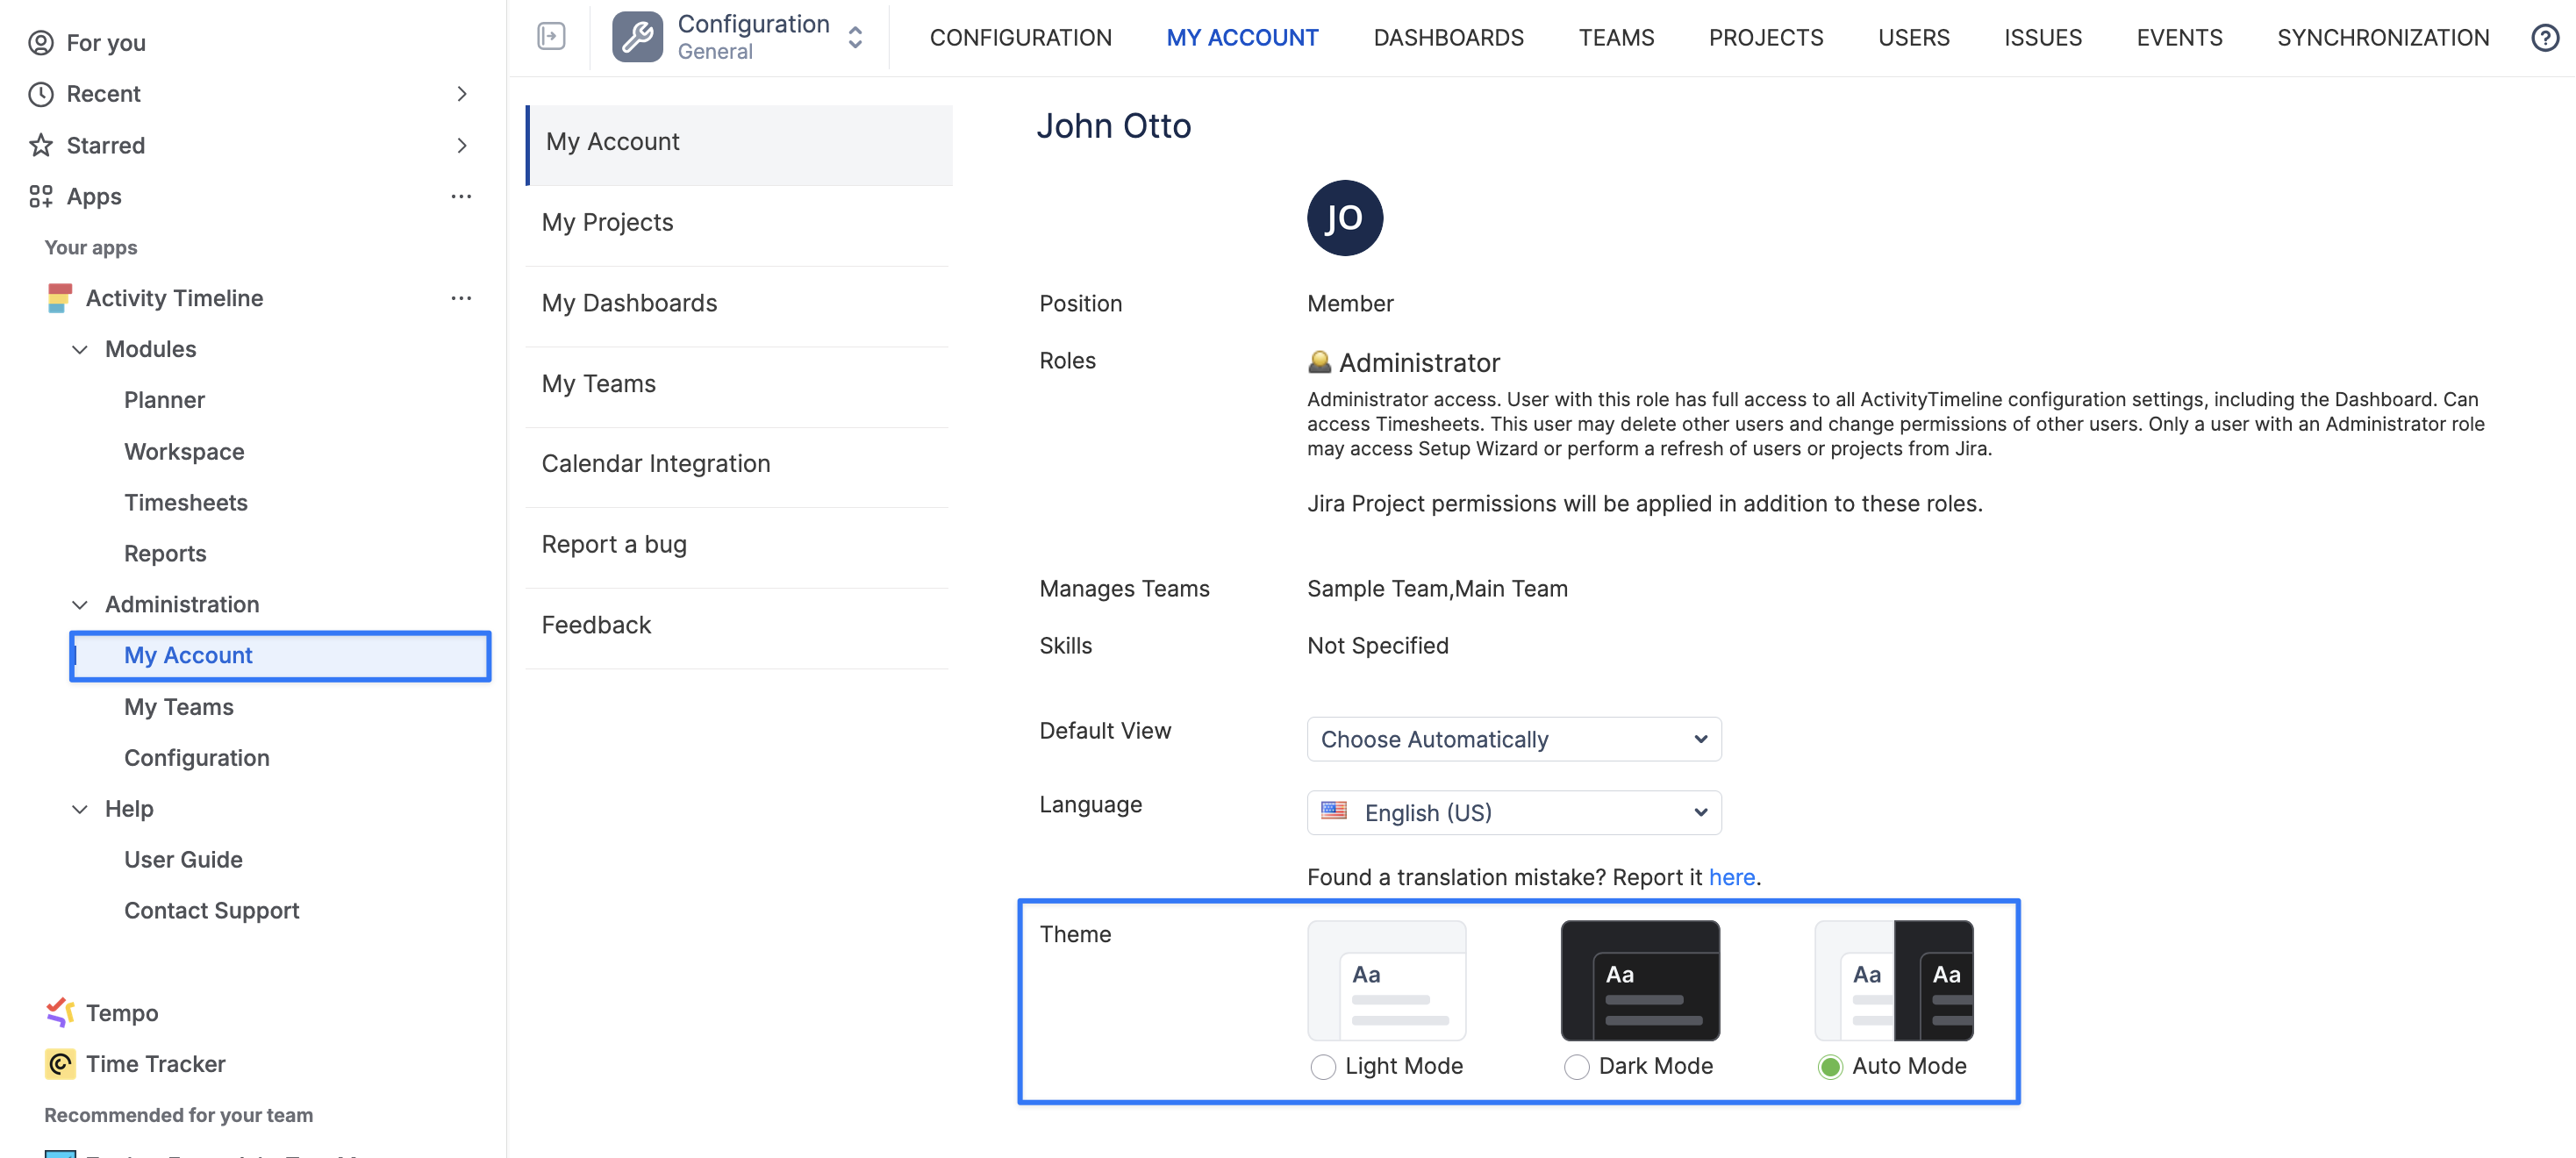
Task: Select the Auto Mode radio button
Action: click(1829, 1066)
